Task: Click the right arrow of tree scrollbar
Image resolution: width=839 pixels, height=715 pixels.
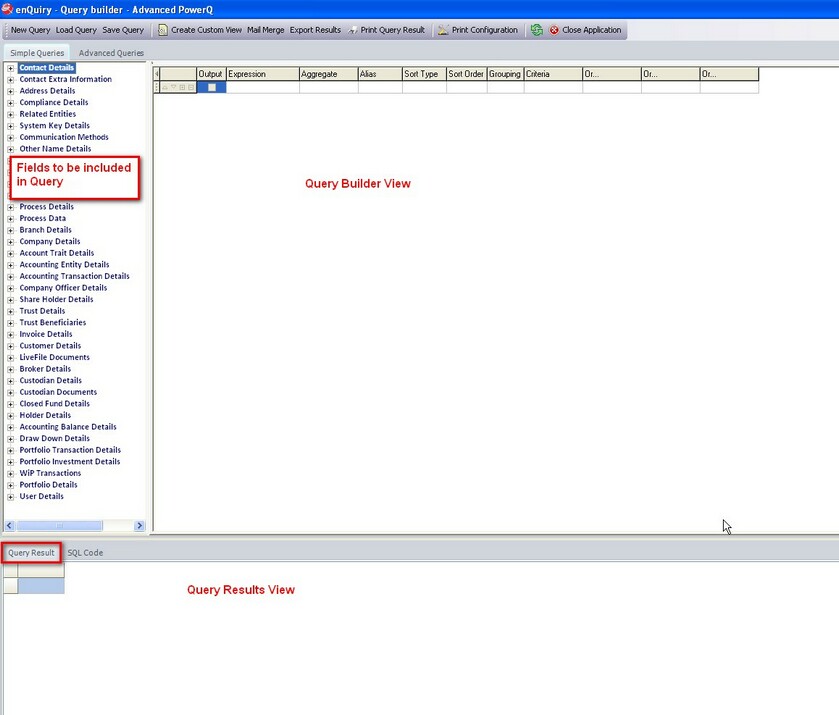Action: (140, 526)
